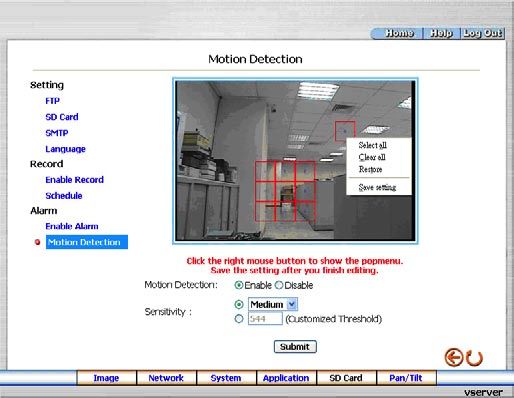Open the Network bottom tab
514x398 pixels.
coord(166,378)
